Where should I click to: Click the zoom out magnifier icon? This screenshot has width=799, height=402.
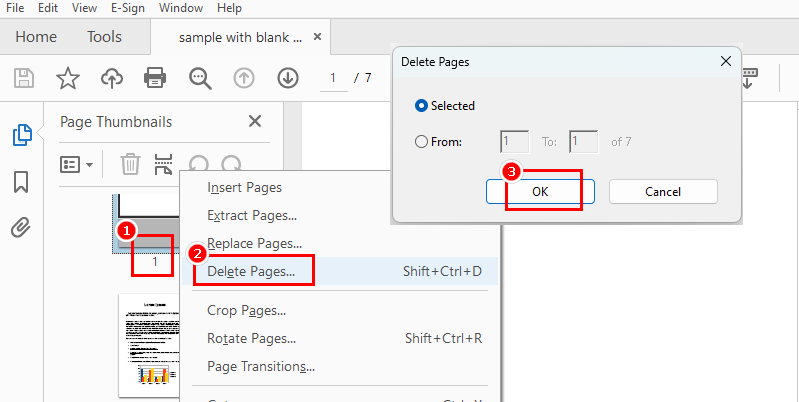pos(200,78)
